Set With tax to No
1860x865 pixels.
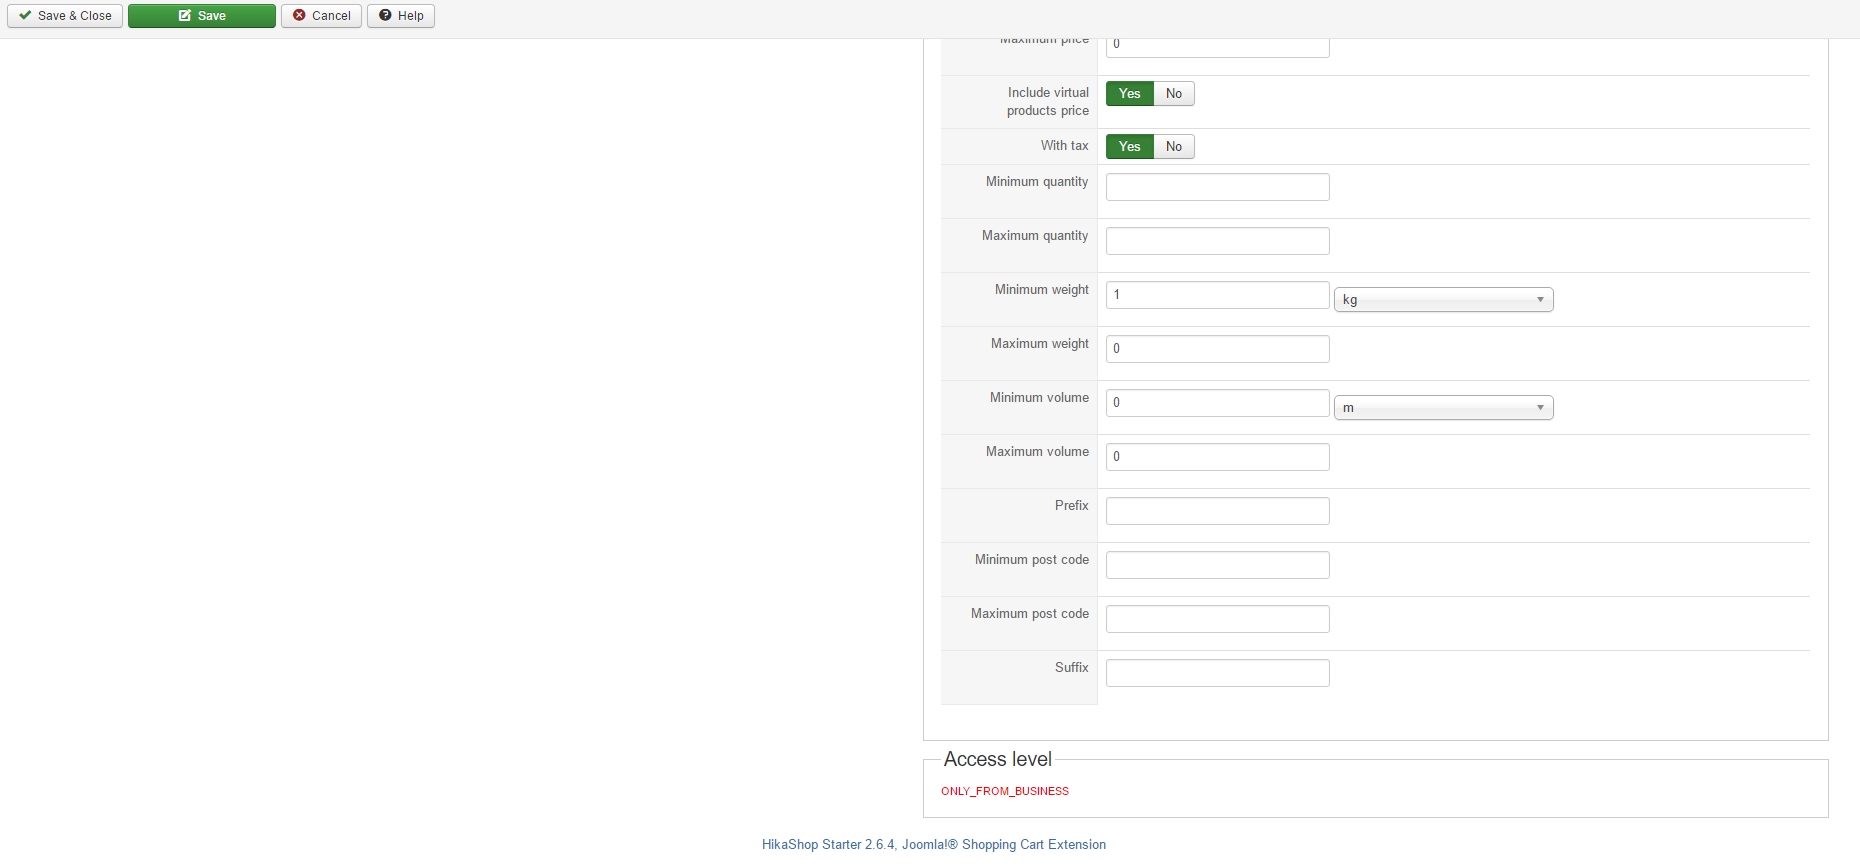pyautogui.click(x=1174, y=147)
